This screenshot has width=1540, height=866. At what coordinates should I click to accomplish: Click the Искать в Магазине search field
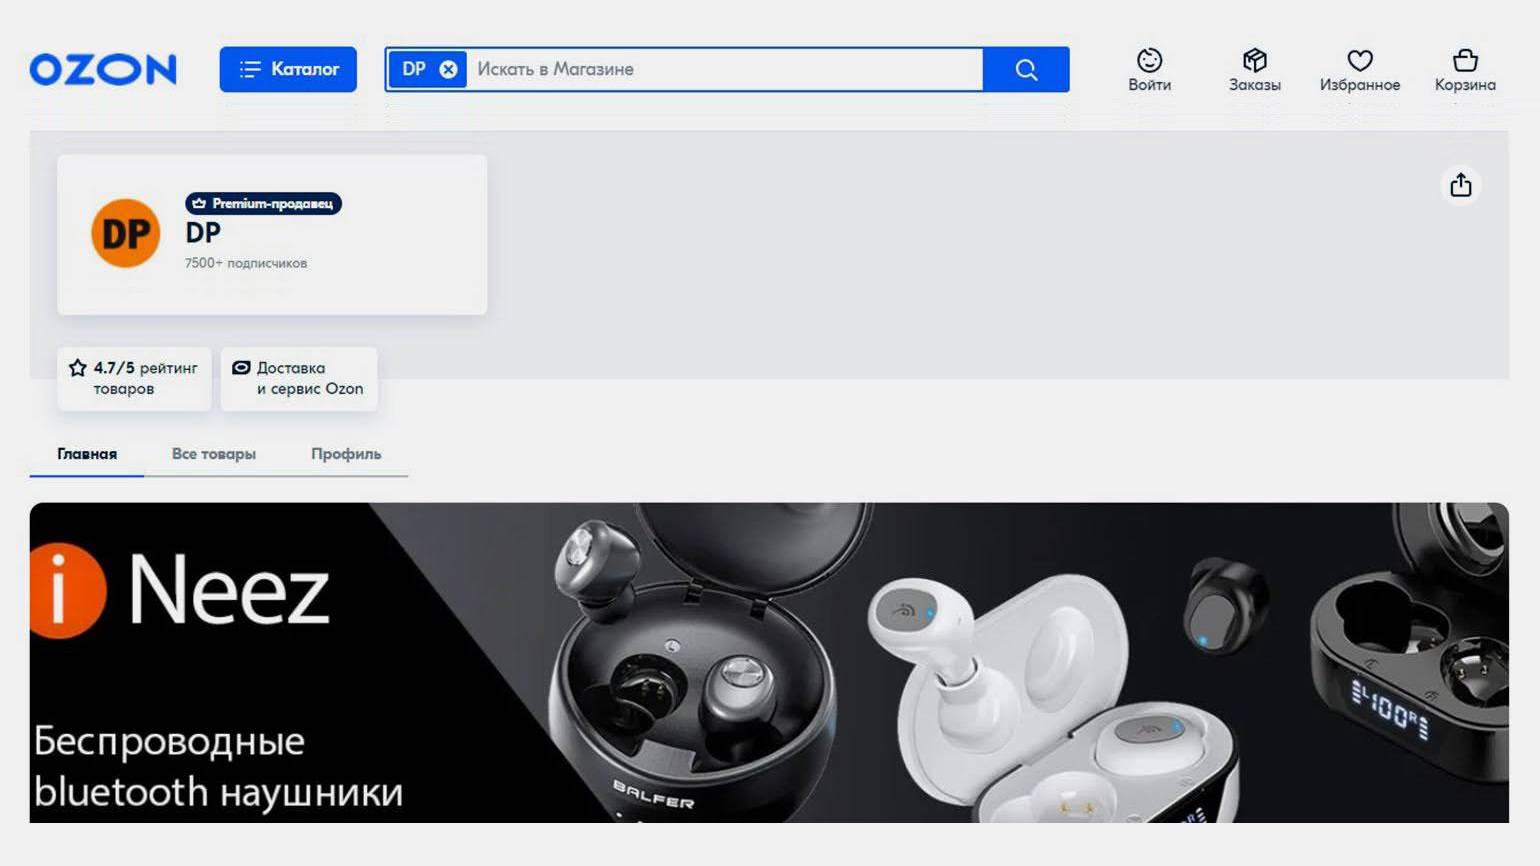[x=725, y=69]
